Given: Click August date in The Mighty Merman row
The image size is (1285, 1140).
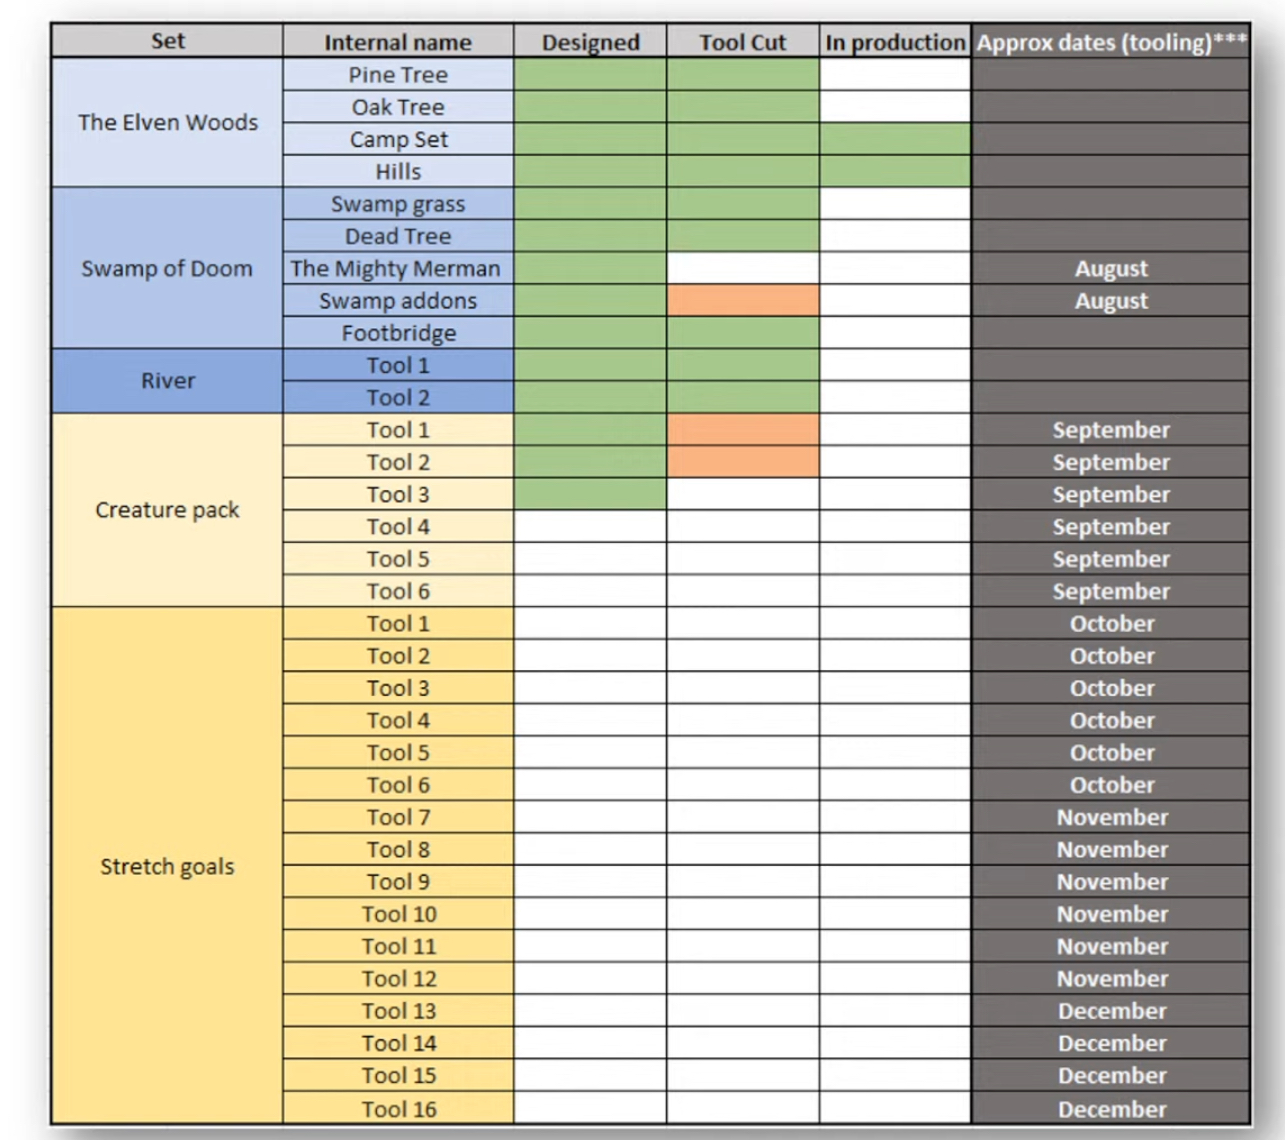Looking at the screenshot, I should coord(1110,268).
